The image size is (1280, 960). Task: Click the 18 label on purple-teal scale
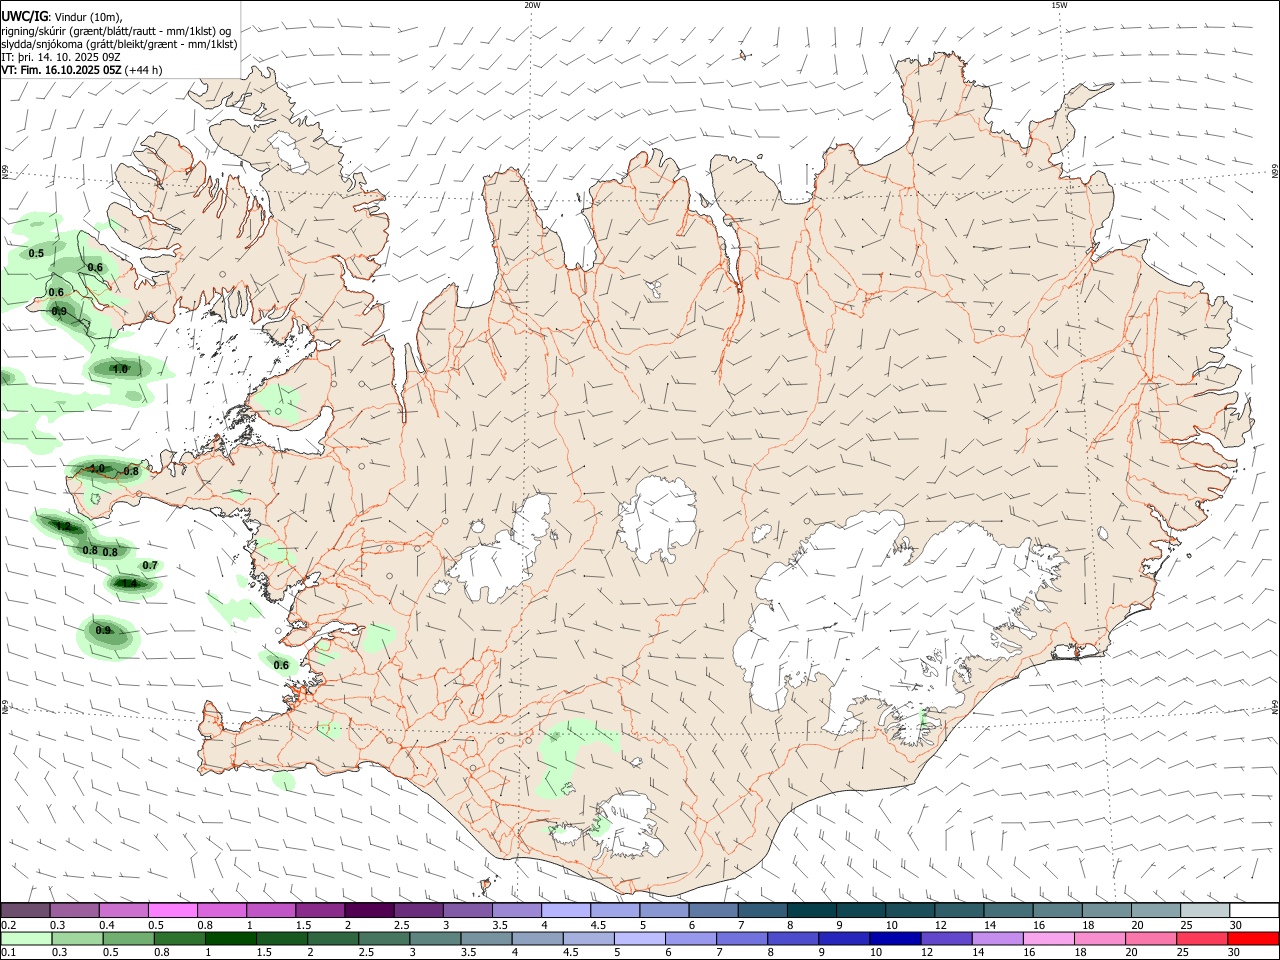[1087, 925]
